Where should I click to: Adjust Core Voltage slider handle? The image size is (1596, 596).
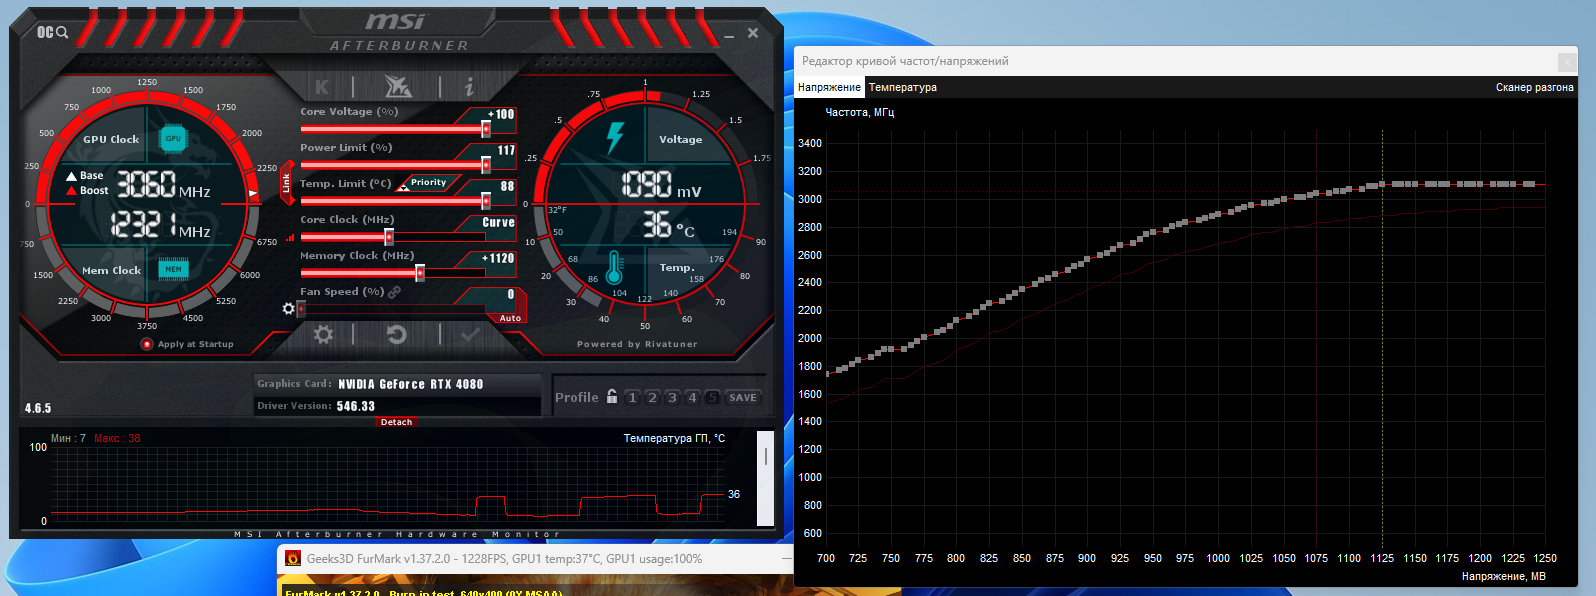pyautogui.click(x=486, y=128)
